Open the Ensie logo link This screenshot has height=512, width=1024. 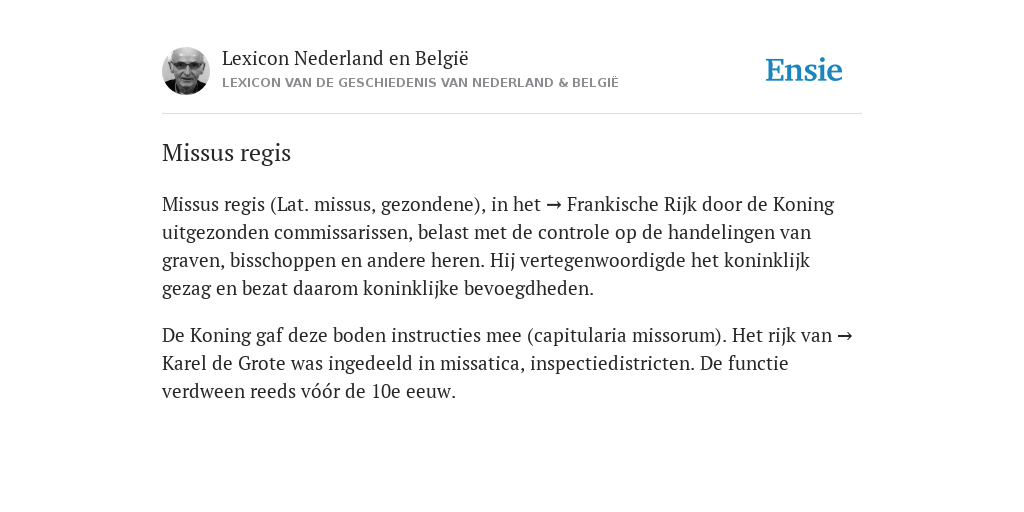click(x=804, y=70)
